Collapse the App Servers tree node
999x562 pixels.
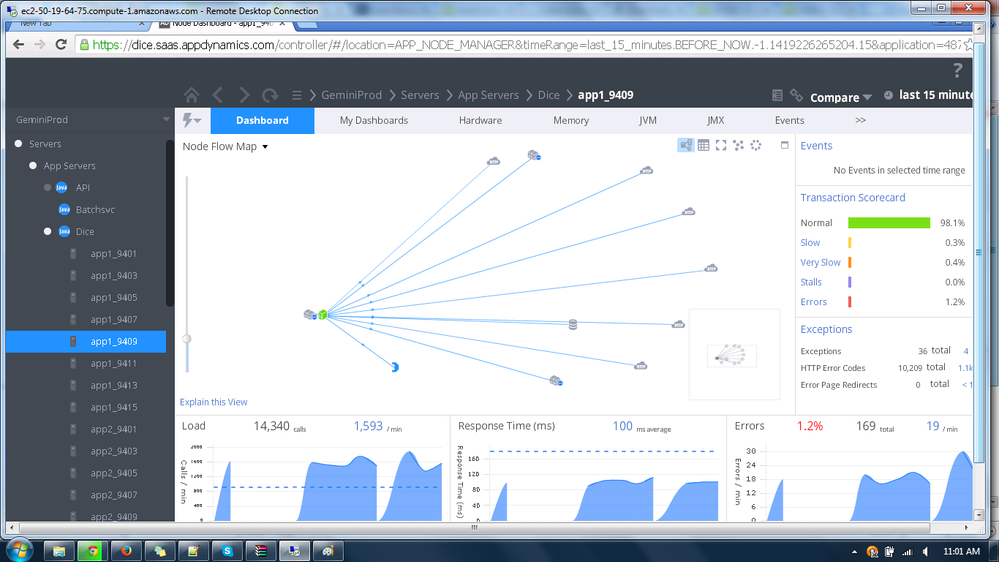pyautogui.click(x=33, y=166)
